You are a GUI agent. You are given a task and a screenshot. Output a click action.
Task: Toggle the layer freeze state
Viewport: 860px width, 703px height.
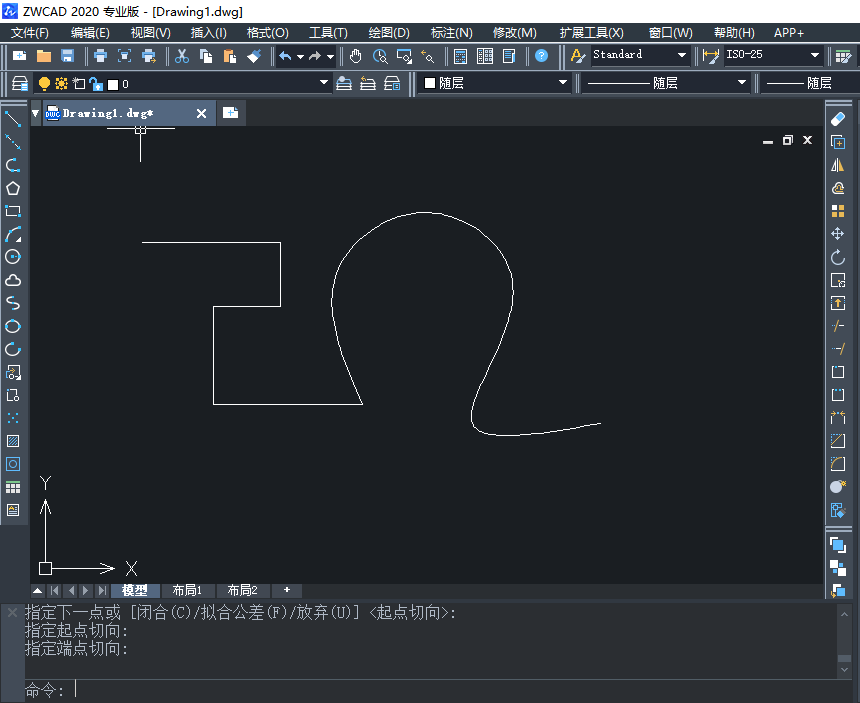(x=61, y=84)
